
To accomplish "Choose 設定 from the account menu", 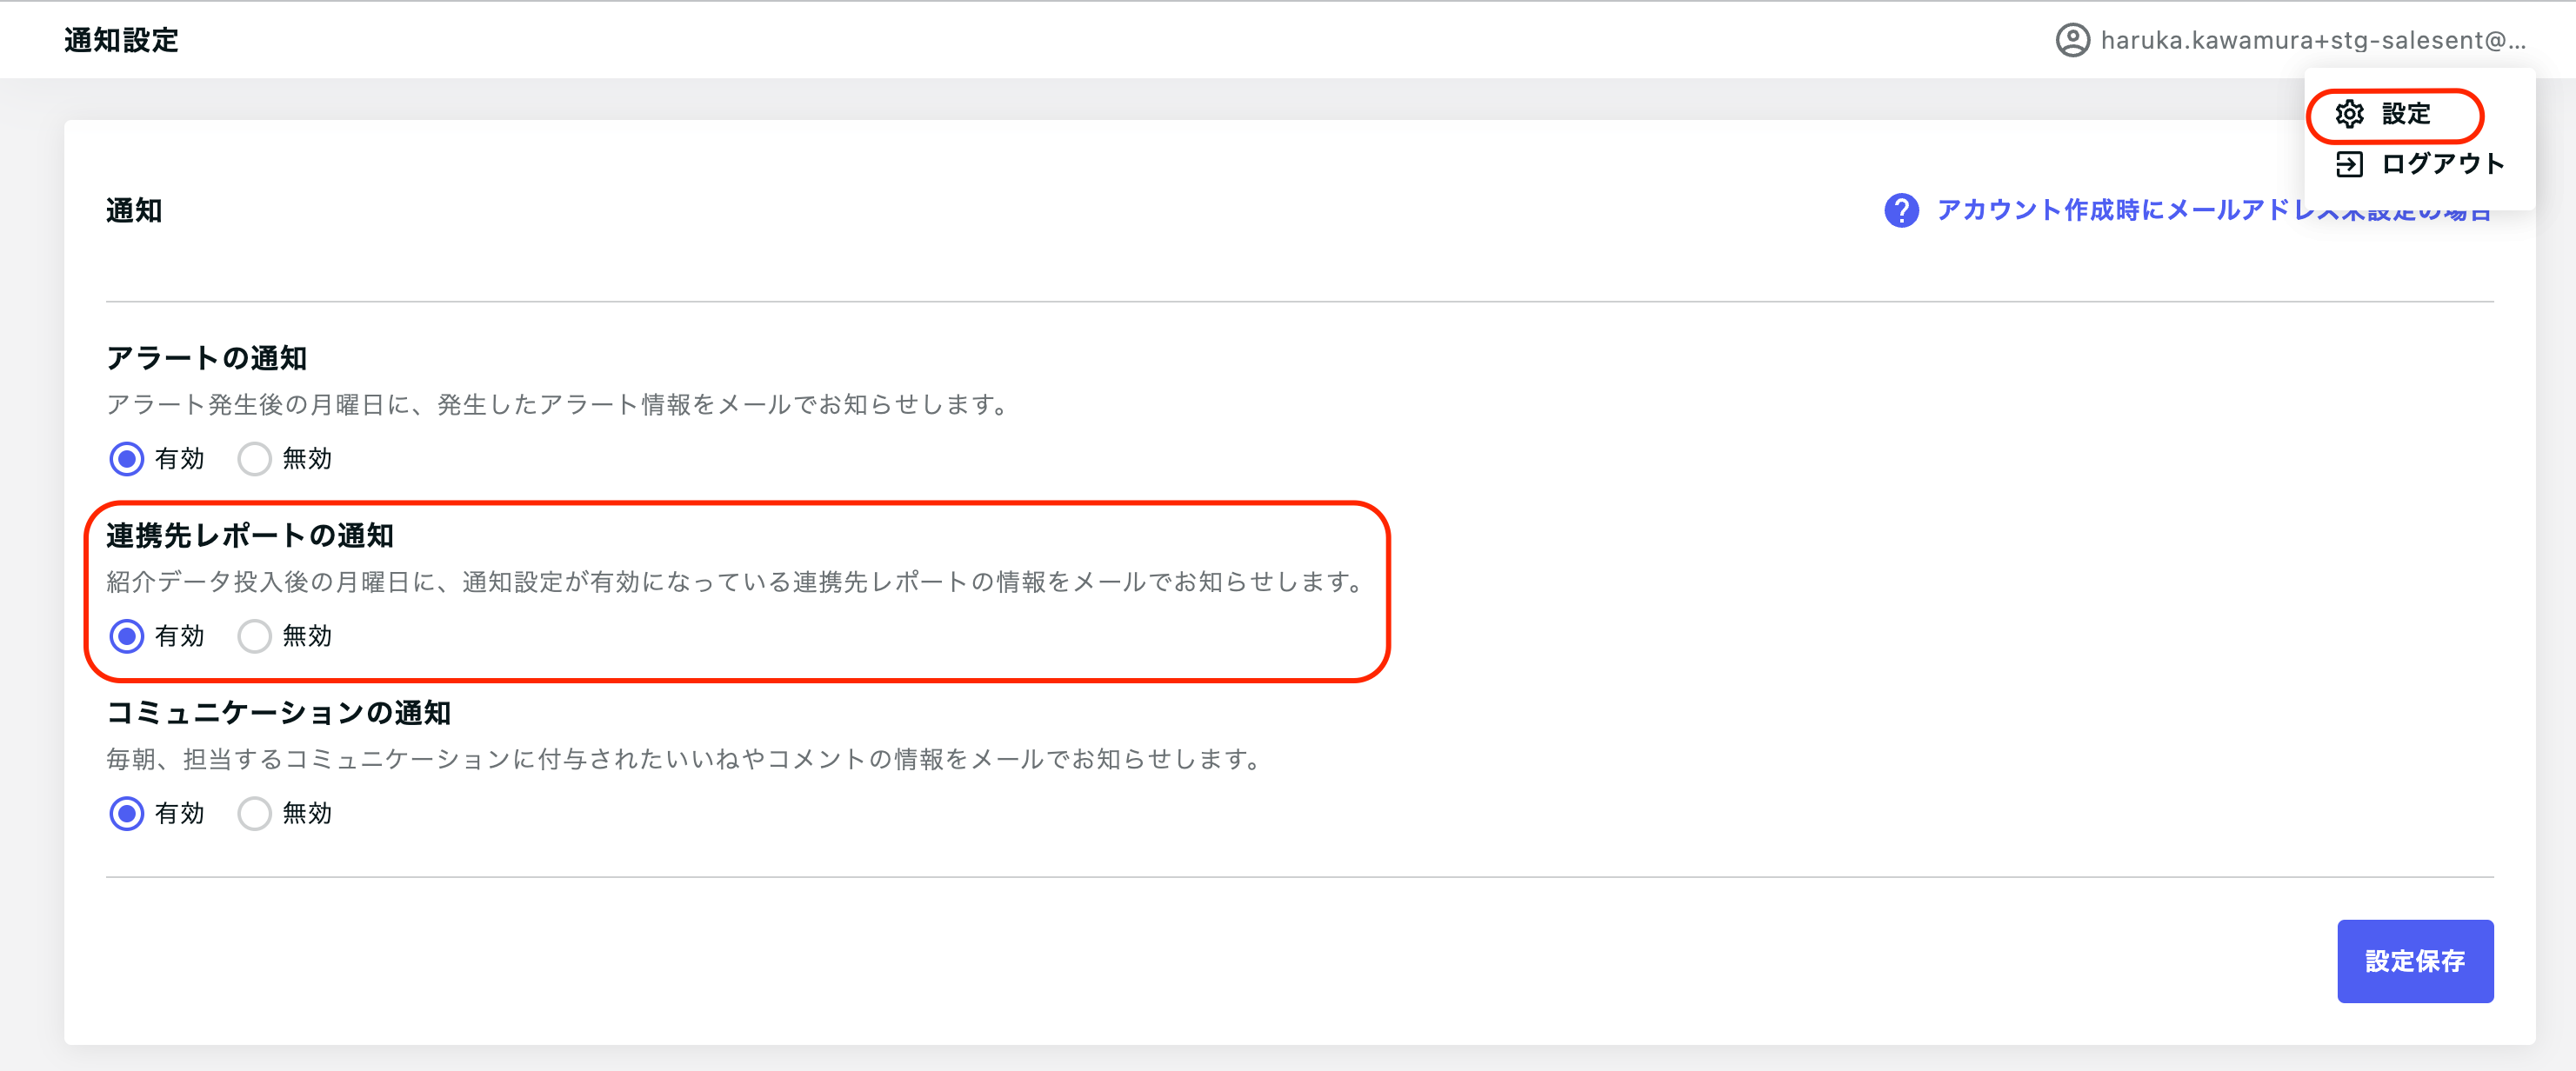I will click(2394, 114).
